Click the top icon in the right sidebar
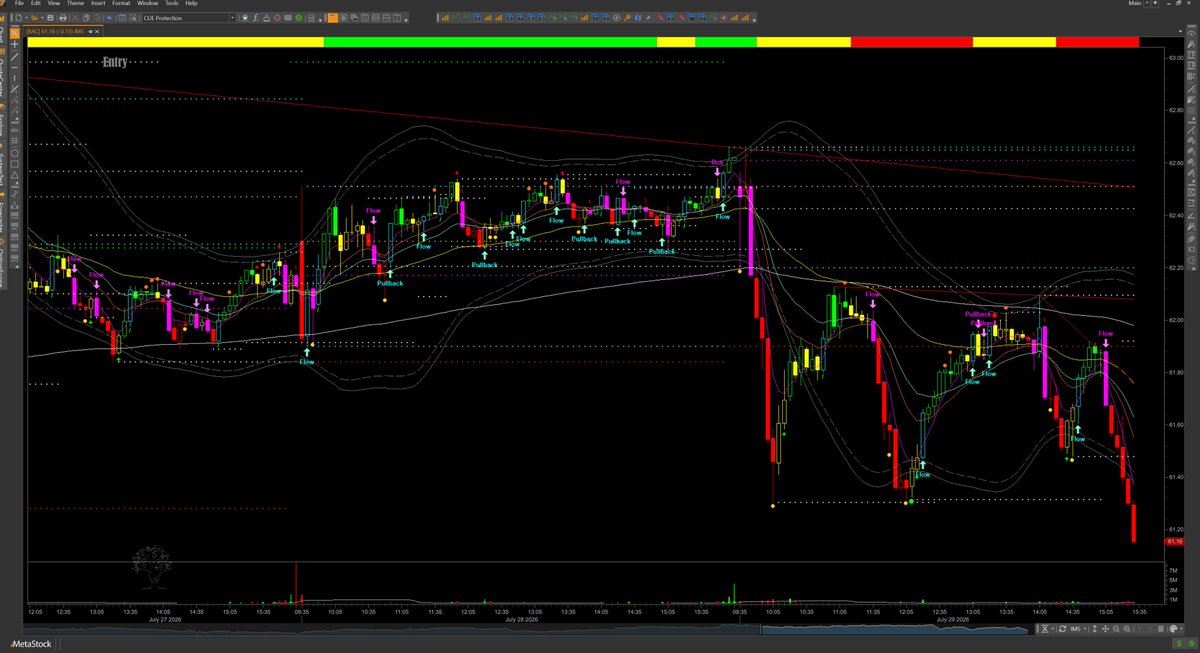This screenshot has width=1200, height=653. click(x=1191, y=34)
